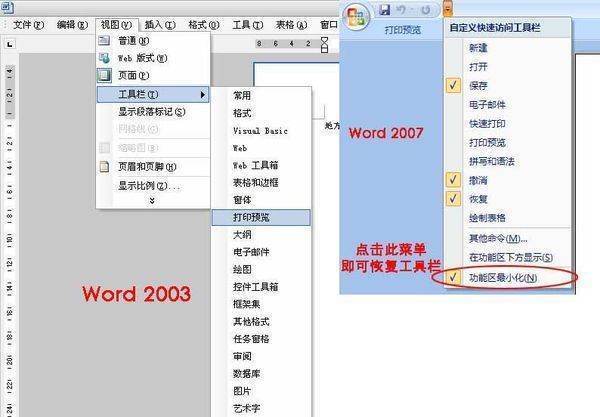Click the header and footer icon beside 页眉和页脚
The height and width of the screenshot is (417, 600).
pyautogui.click(x=104, y=166)
